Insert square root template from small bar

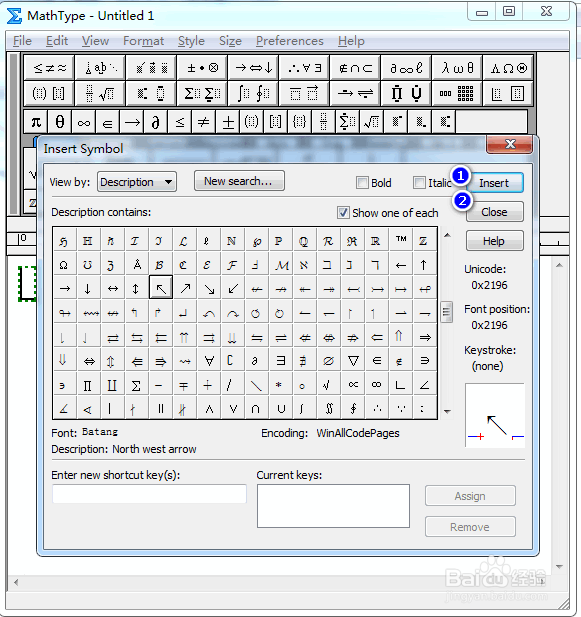(372, 122)
